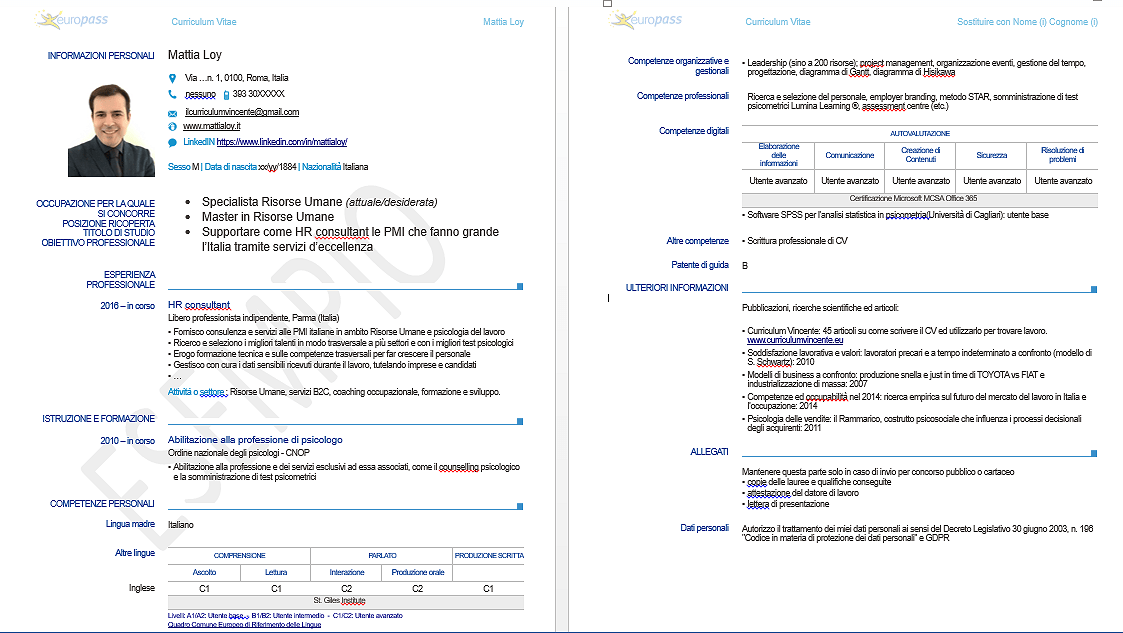This screenshot has width=1123, height=633.
Task: Click the "St. Giles Institute" language certificate cell
Action: pos(345,601)
